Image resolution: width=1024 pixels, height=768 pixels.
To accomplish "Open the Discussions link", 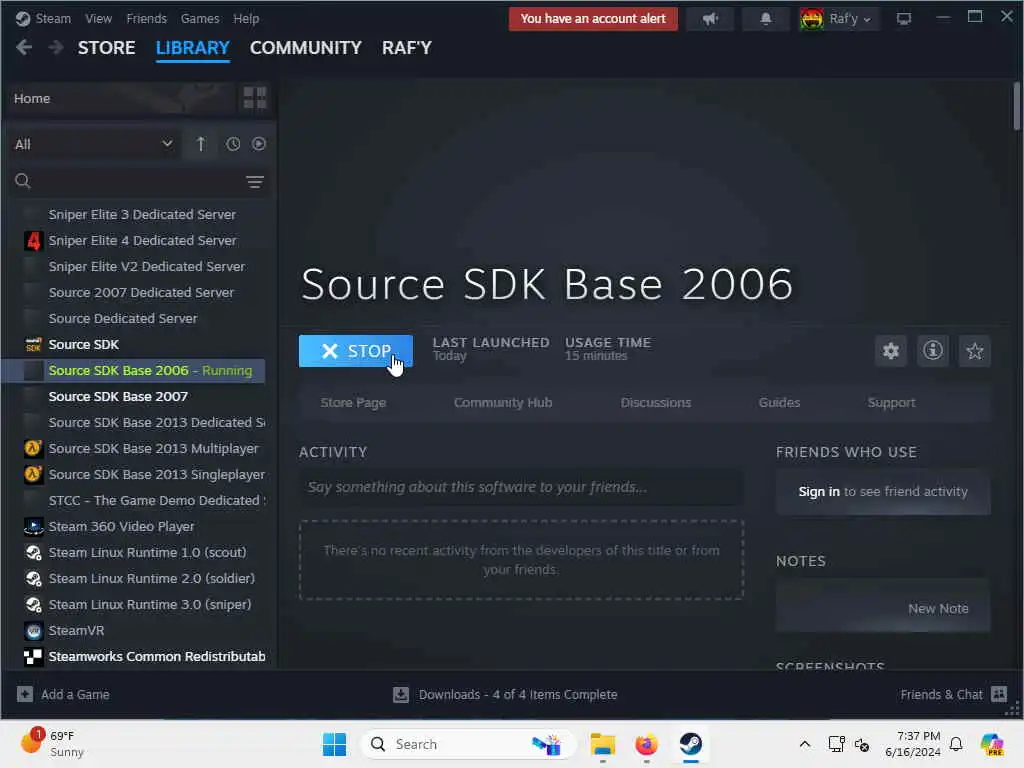I will coord(656,402).
